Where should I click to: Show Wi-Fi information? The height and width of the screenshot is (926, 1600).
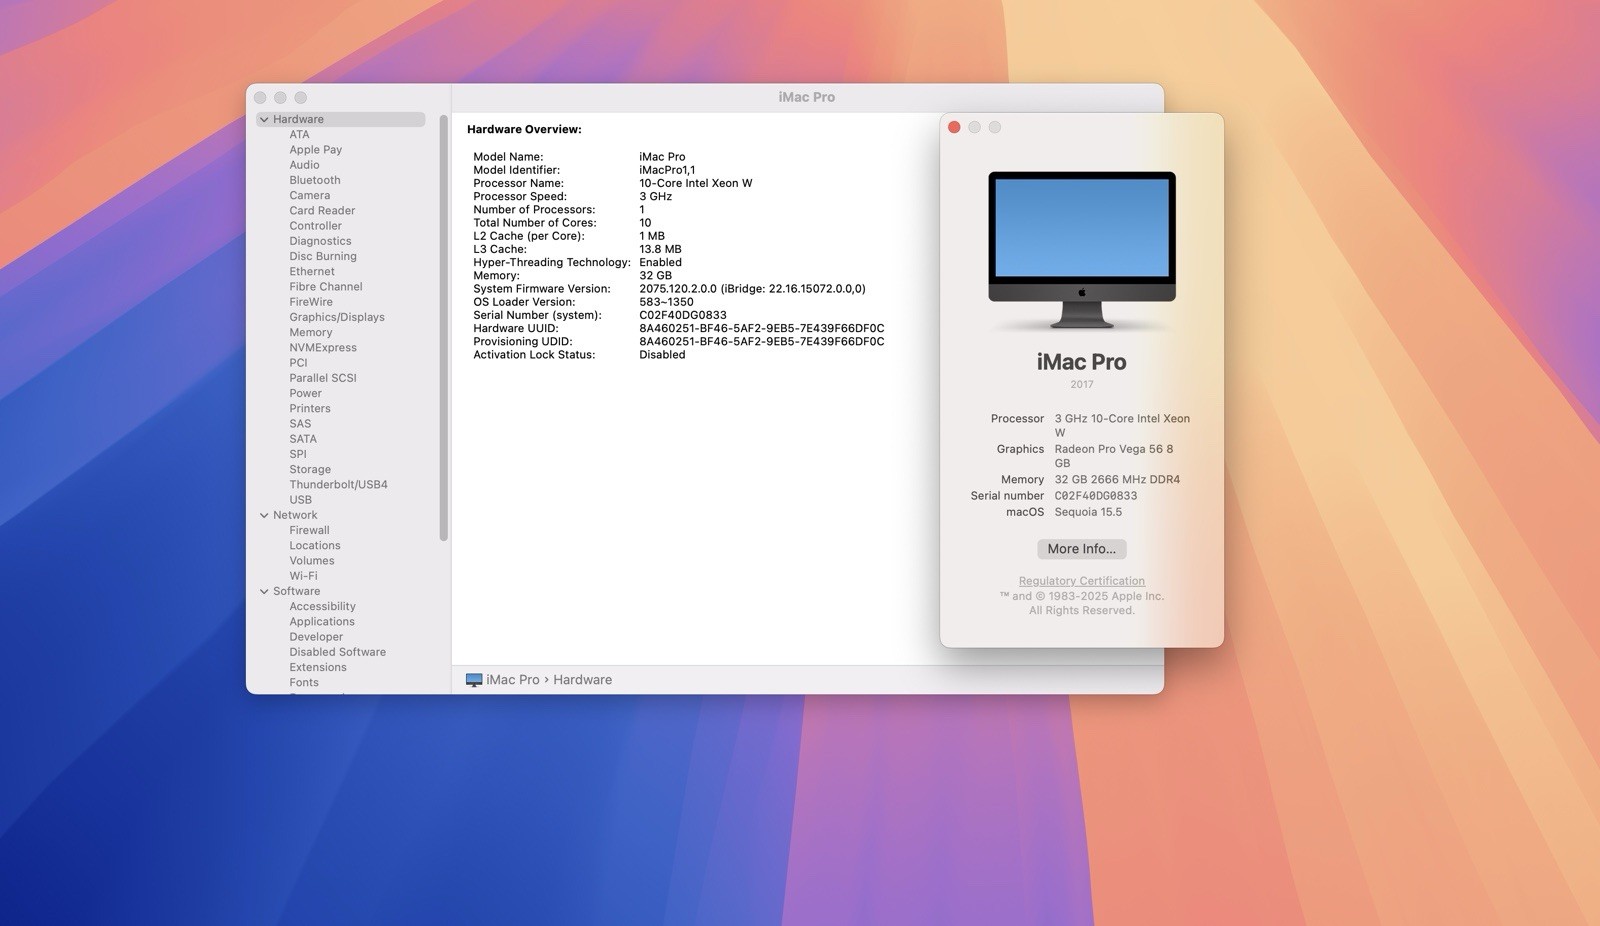coord(304,576)
